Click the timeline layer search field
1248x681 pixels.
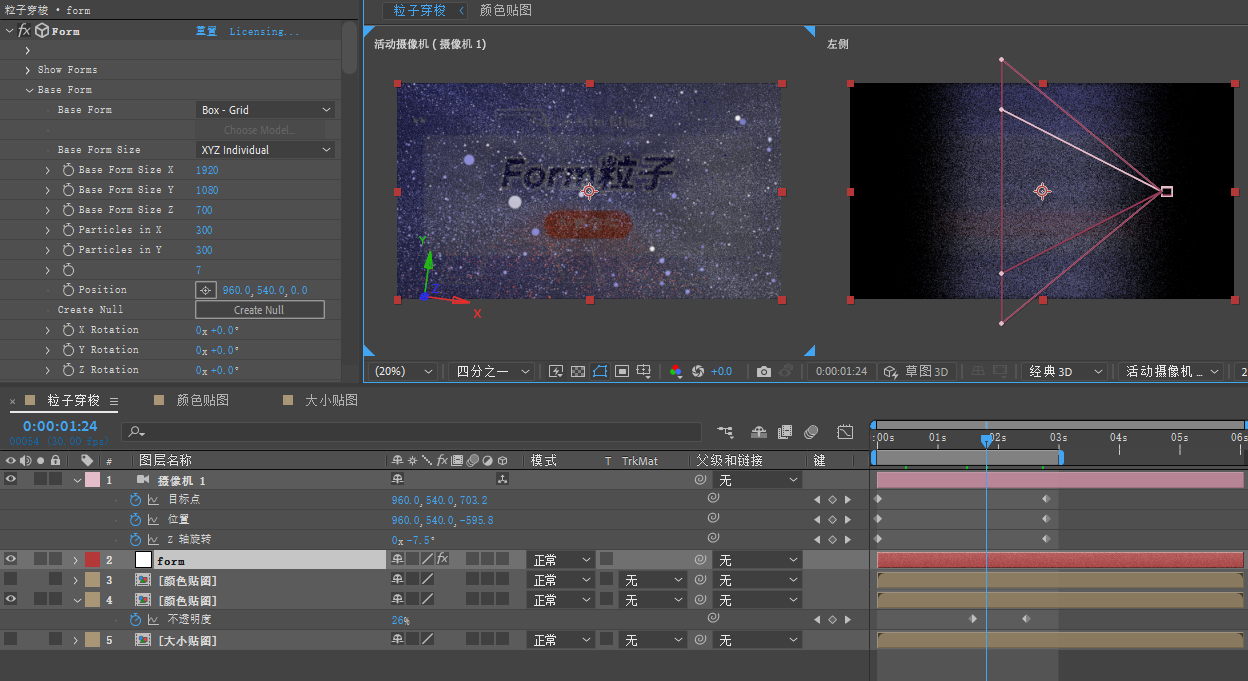click(x=411, y=432)
